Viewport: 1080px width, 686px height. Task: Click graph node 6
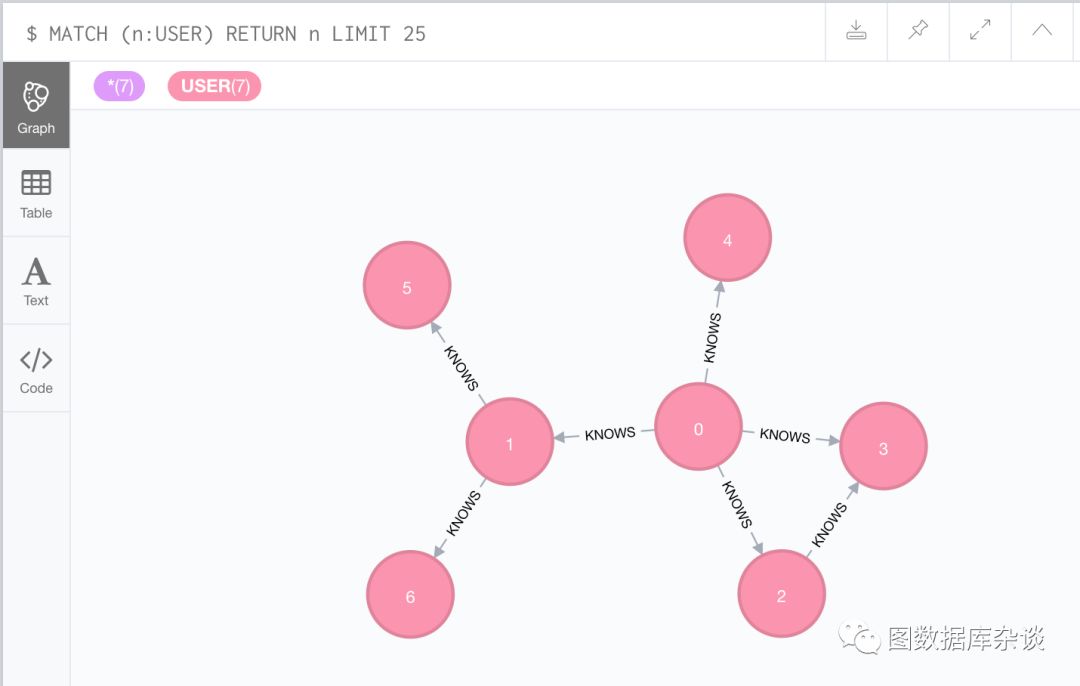(x=410, y=595)
